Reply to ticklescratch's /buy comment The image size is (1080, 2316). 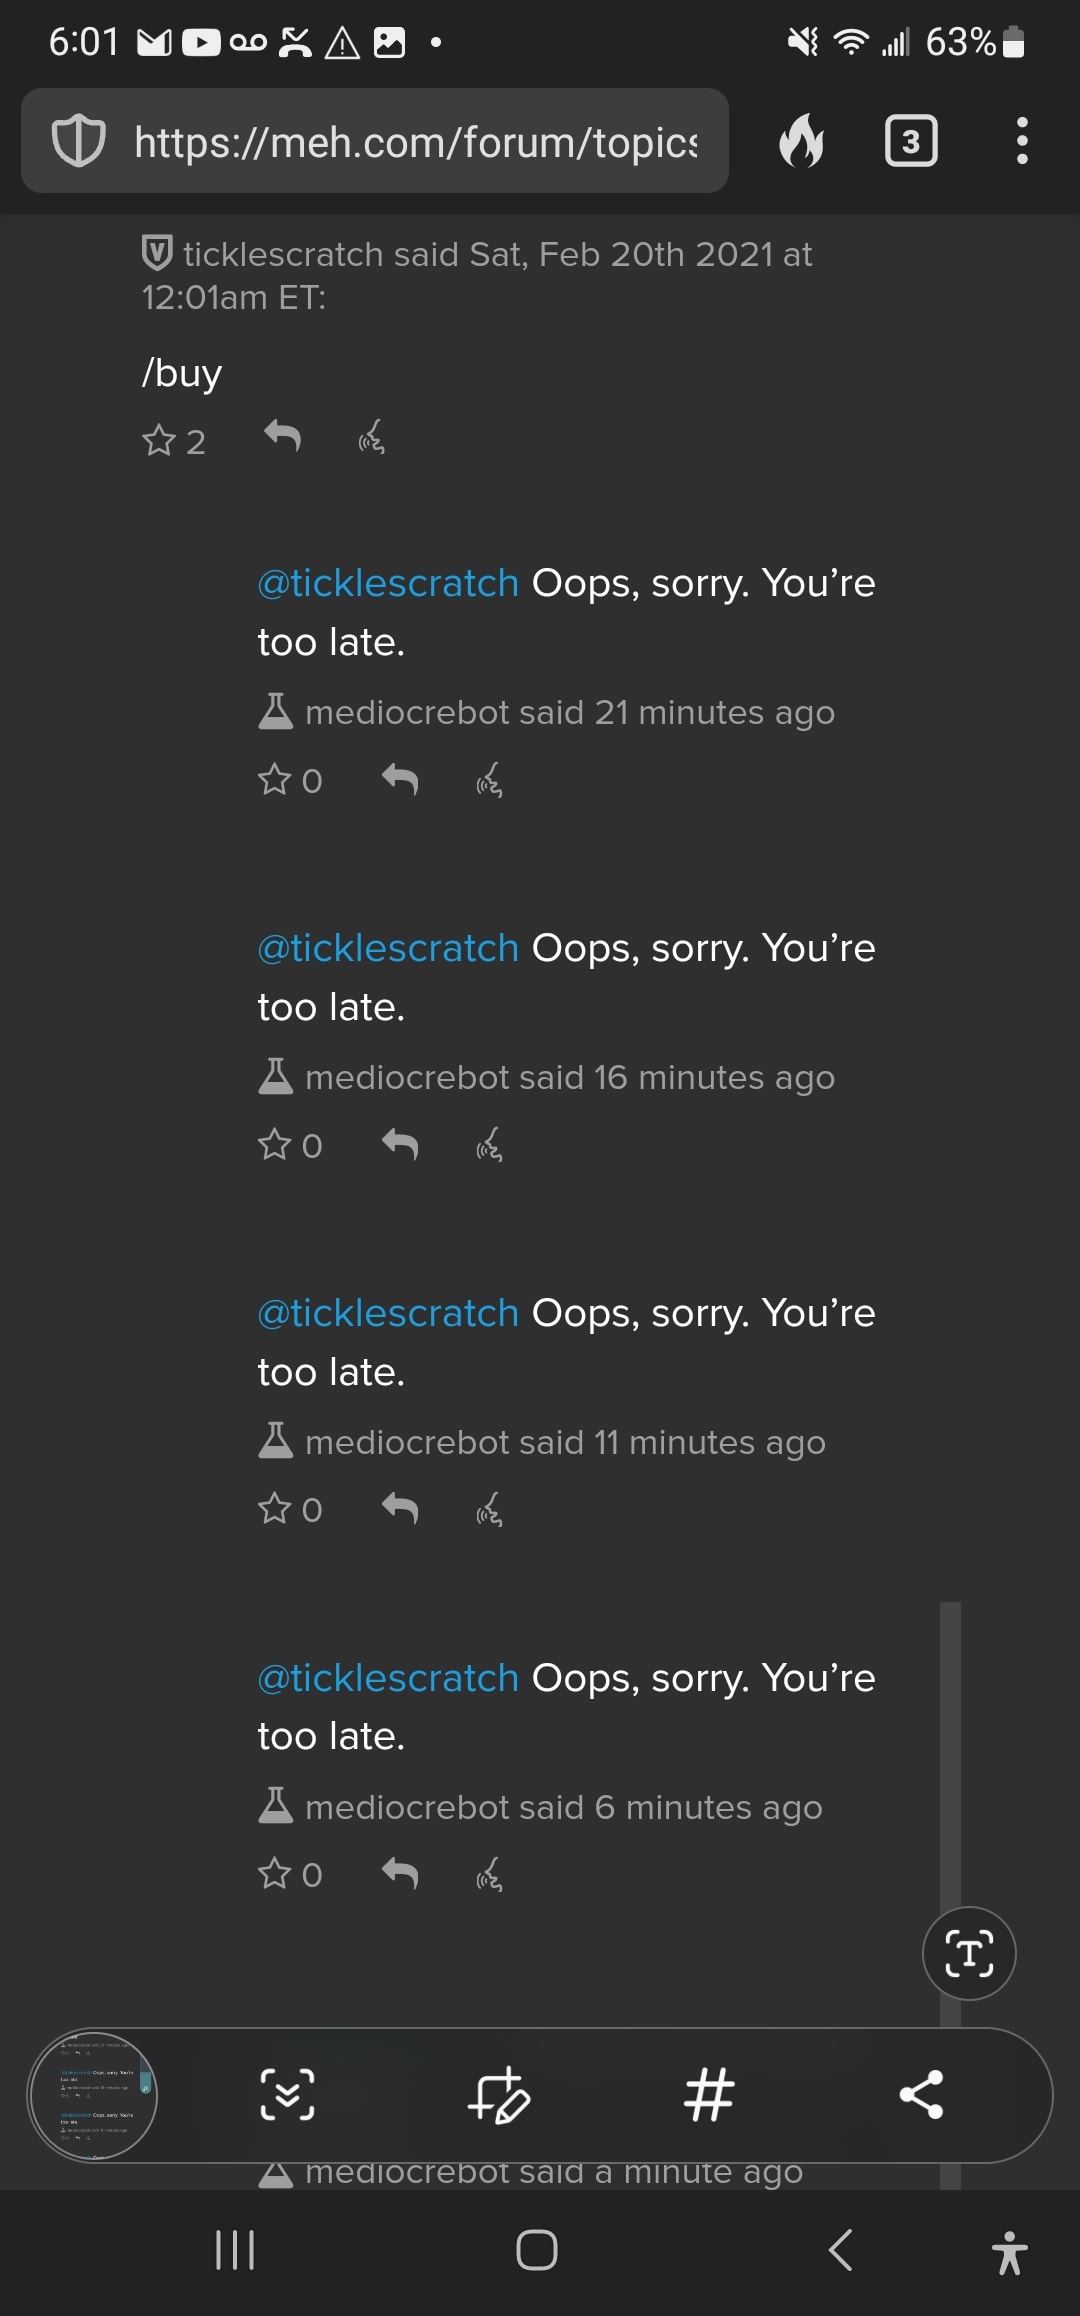pos(283,436)
